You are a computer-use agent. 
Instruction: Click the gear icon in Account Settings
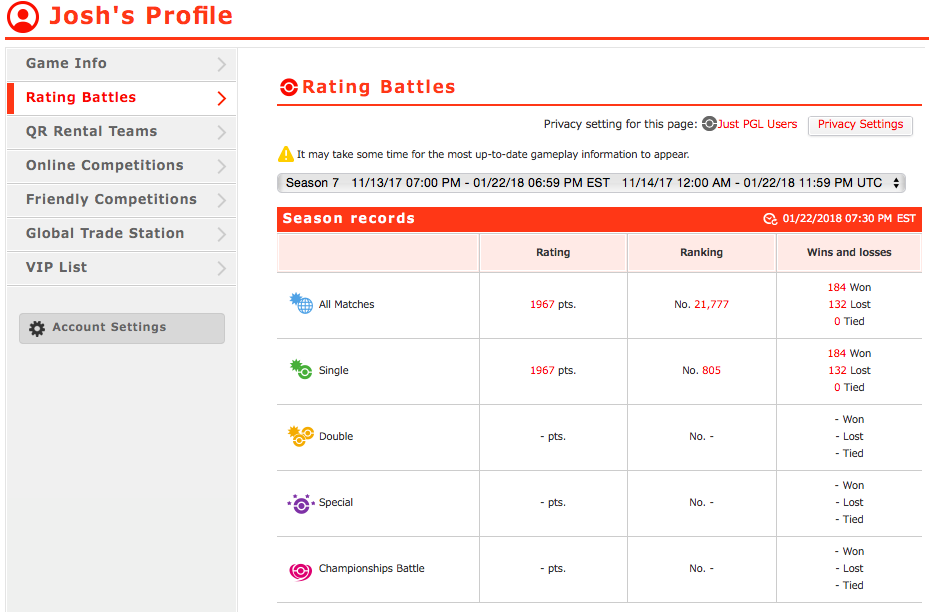(x=37, y=328)
